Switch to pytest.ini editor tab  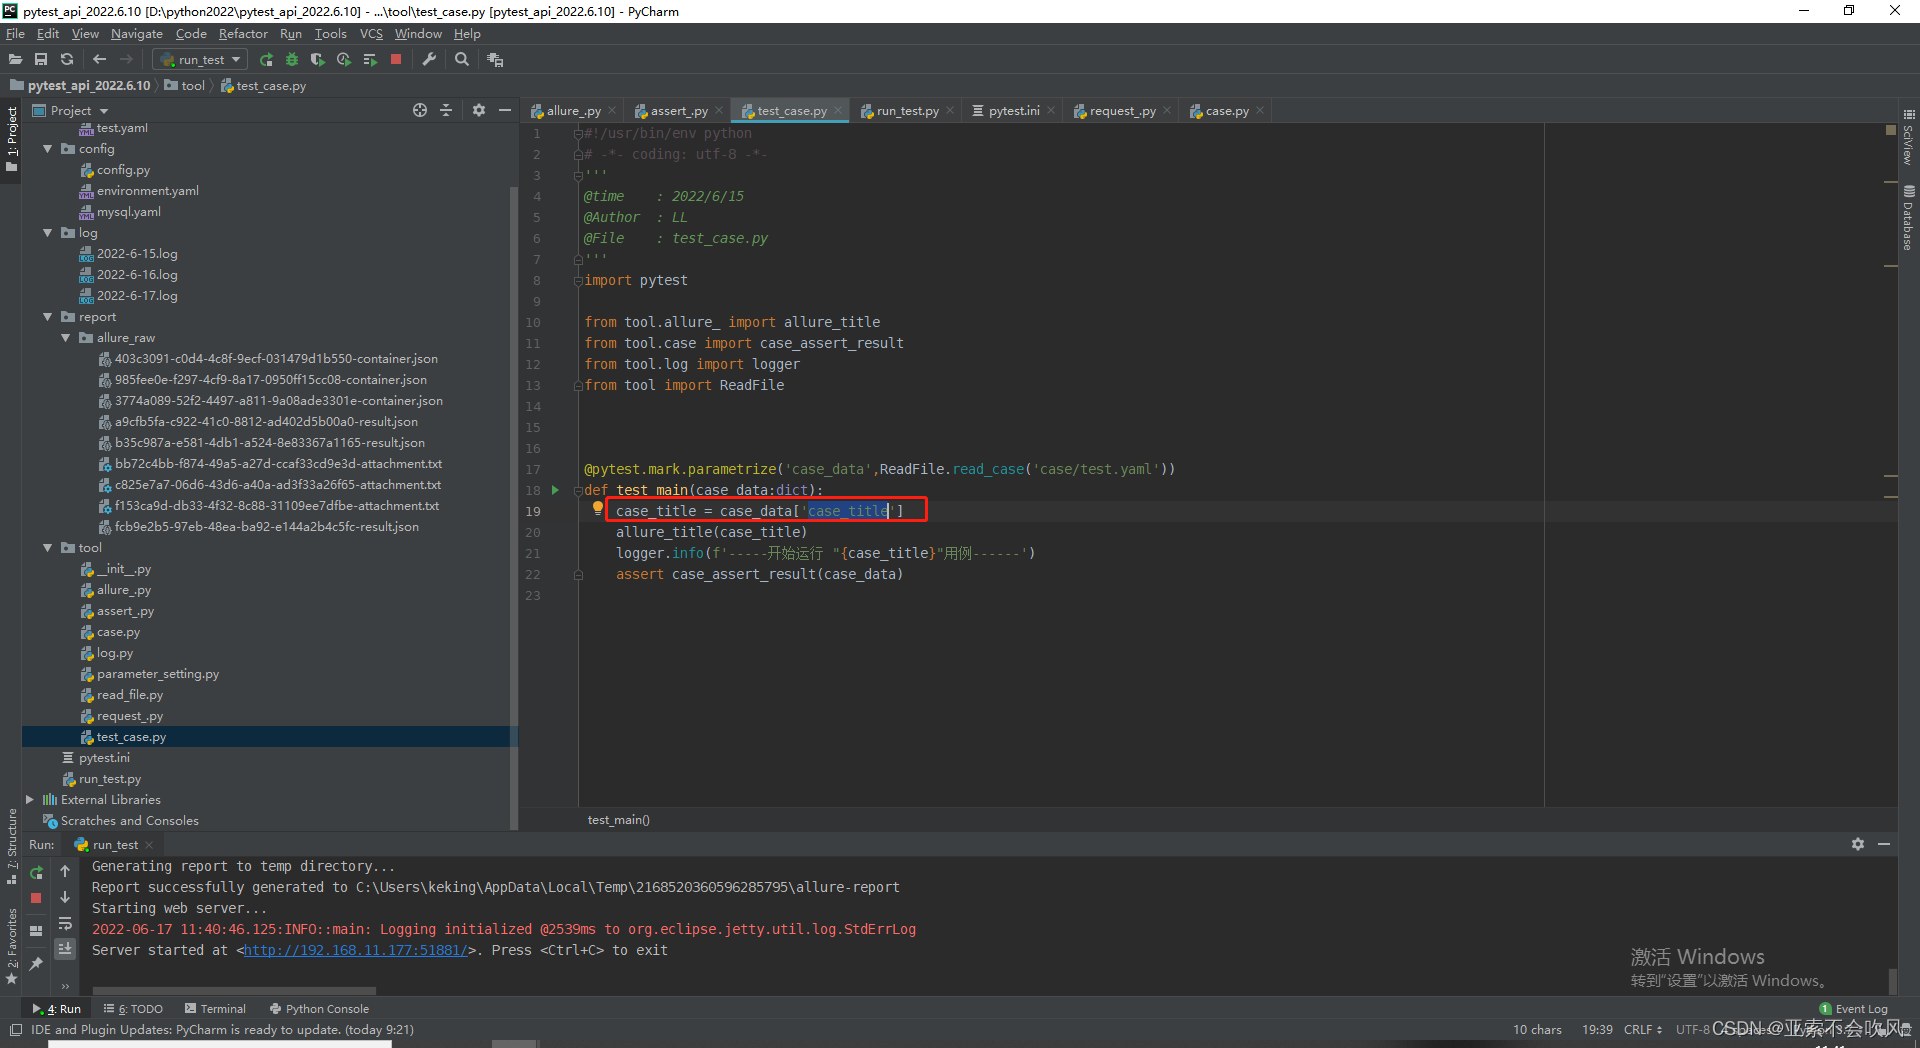click(x=1014, y=111)
